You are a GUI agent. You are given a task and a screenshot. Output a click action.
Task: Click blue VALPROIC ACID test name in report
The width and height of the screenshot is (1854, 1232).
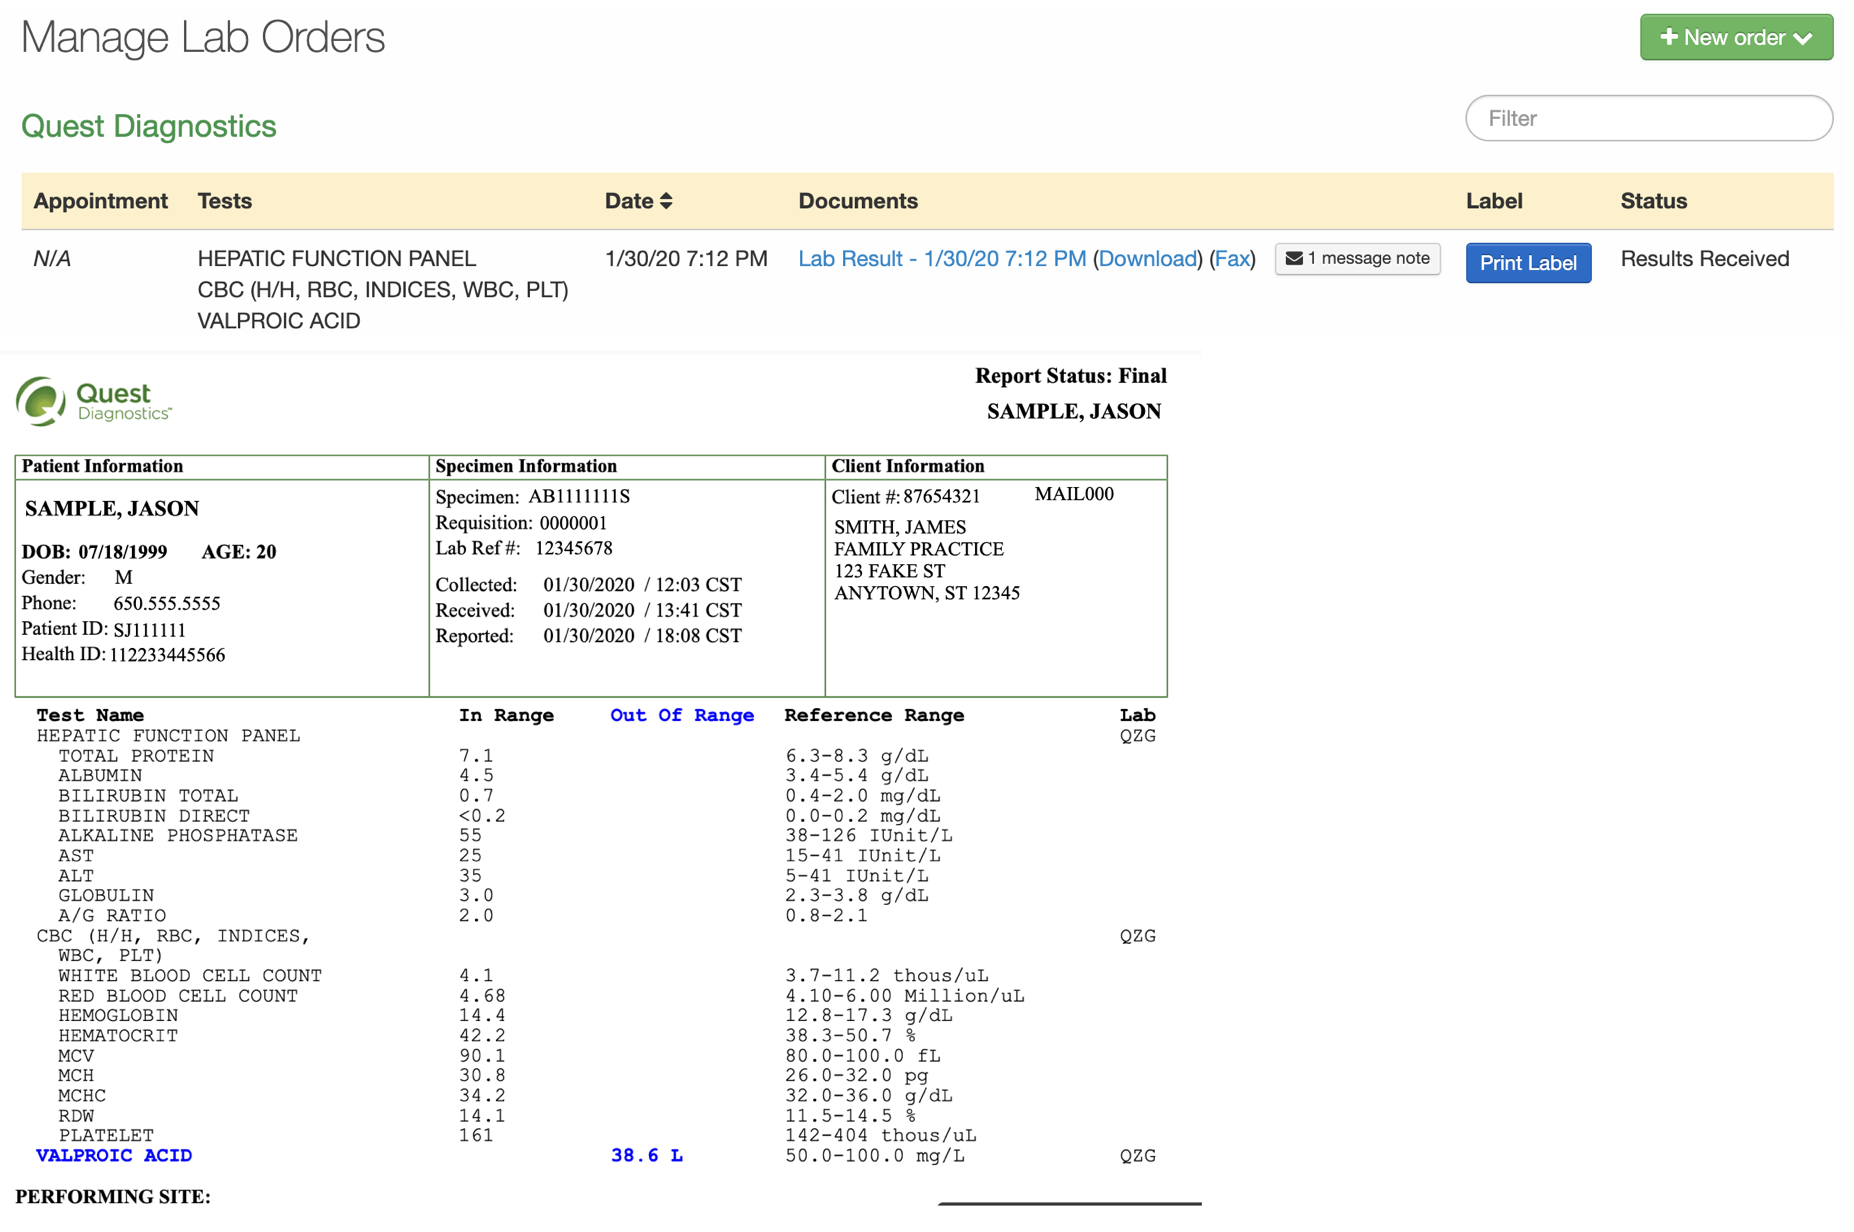tap(114, 1156)
